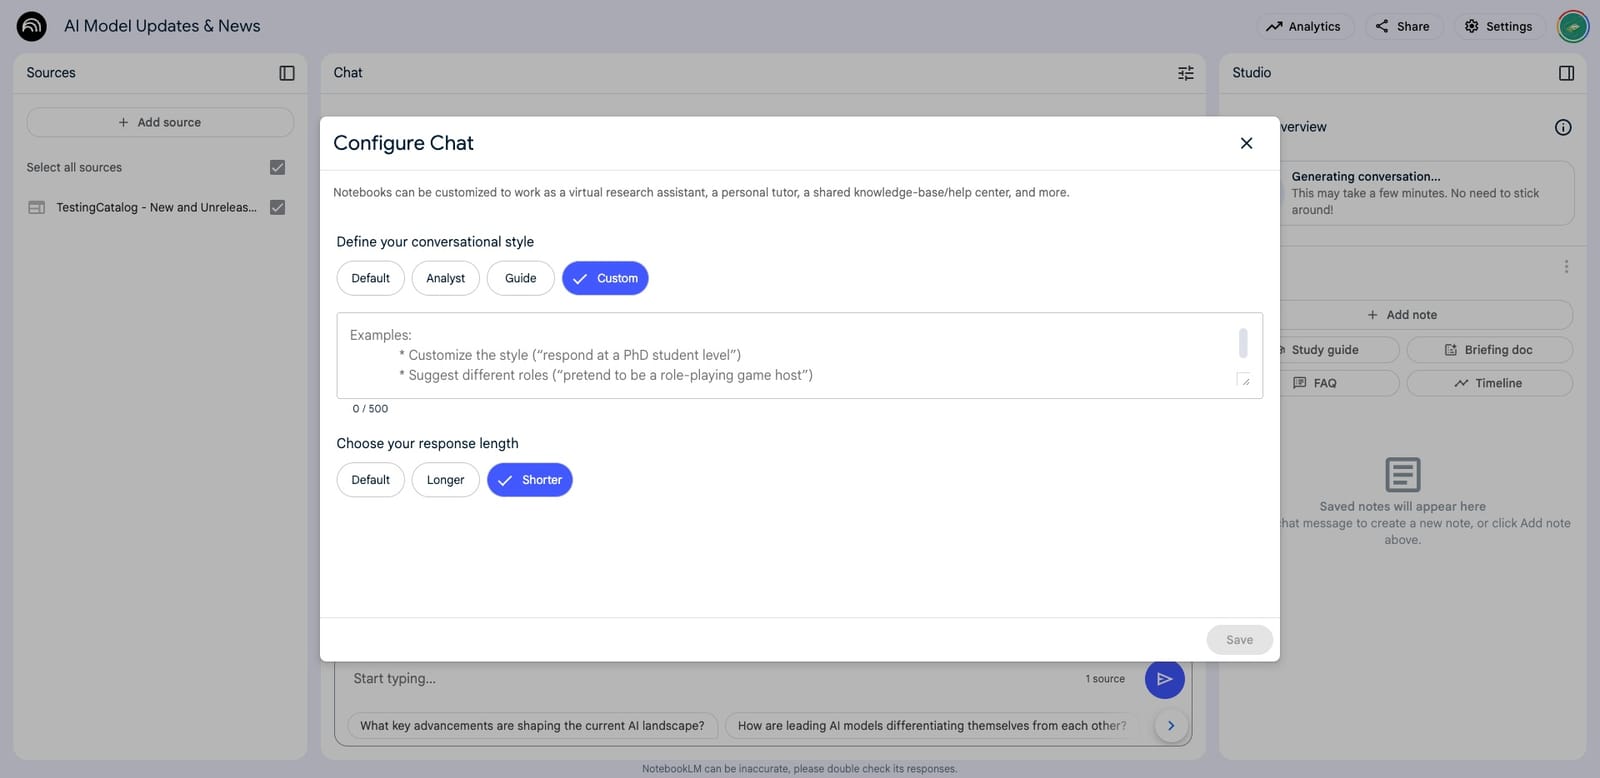
Task: Uncheck the TestingCatalog source
Action: (x=277, y=207)
